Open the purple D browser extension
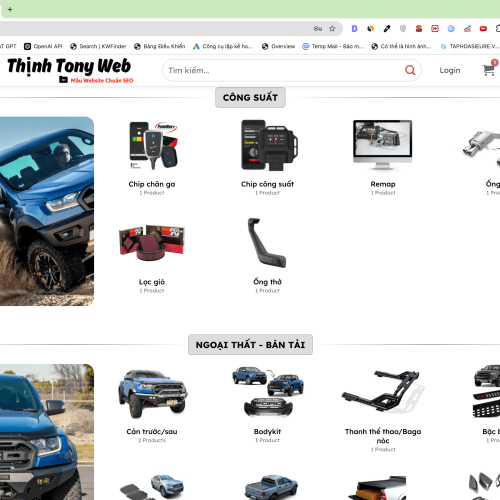Screen dimensions: 500x500 pyautogui.click(x=354, y=29)
